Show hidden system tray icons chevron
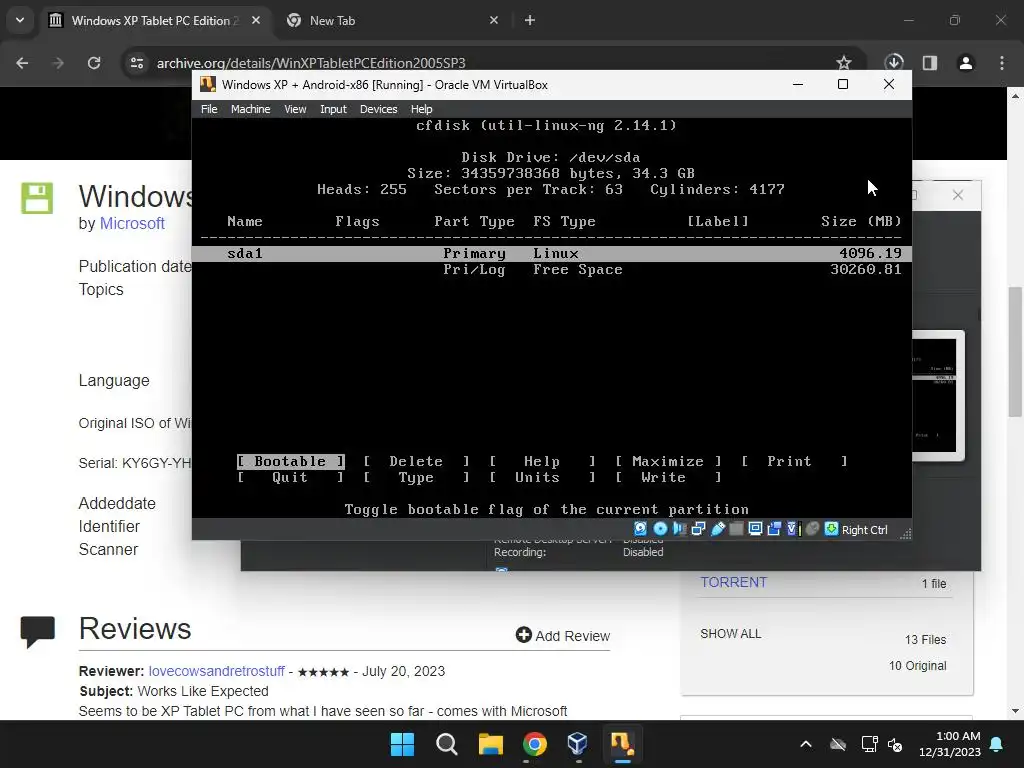The image size is (1024, 768). point(806,744)
